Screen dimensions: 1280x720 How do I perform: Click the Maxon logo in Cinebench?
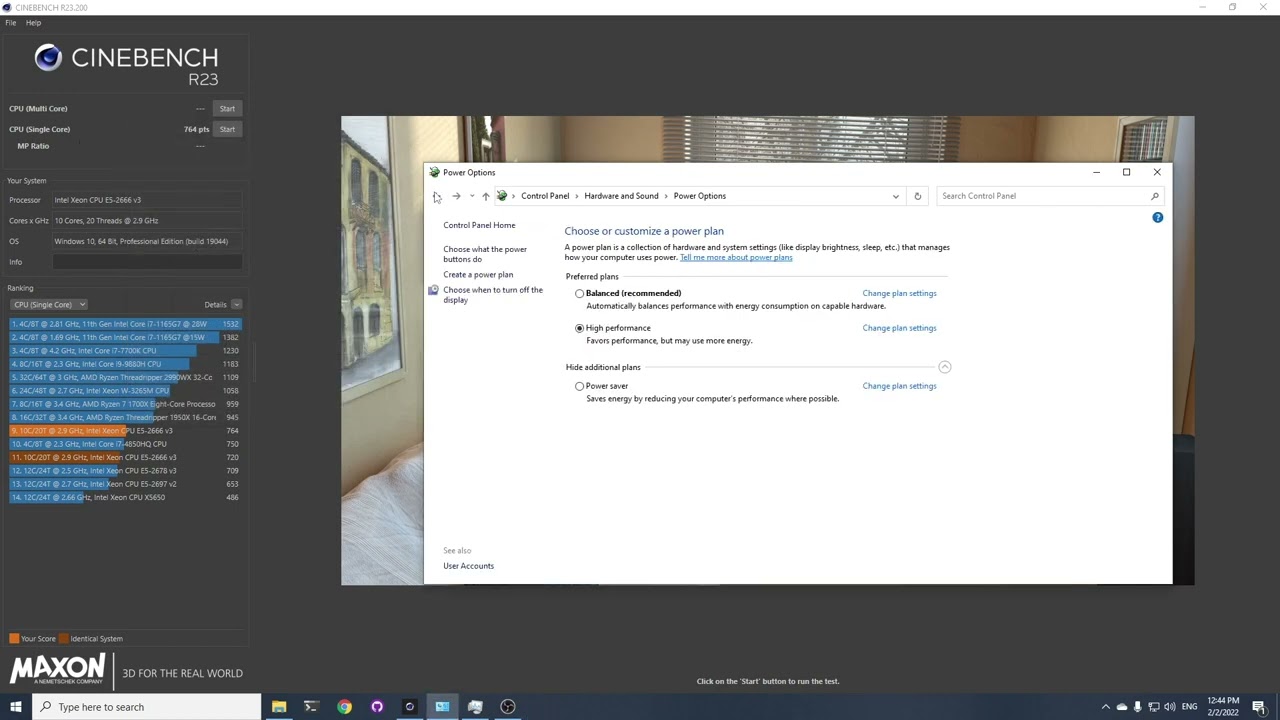(57, 669)
